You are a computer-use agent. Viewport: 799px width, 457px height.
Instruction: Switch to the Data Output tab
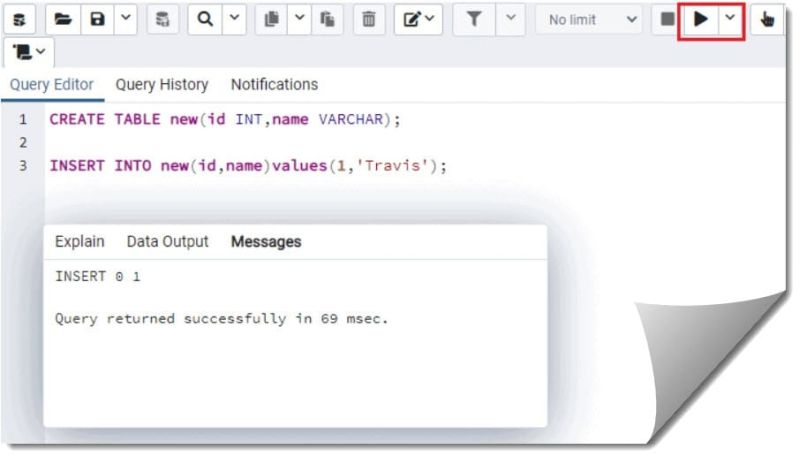(x=167, y=241)
